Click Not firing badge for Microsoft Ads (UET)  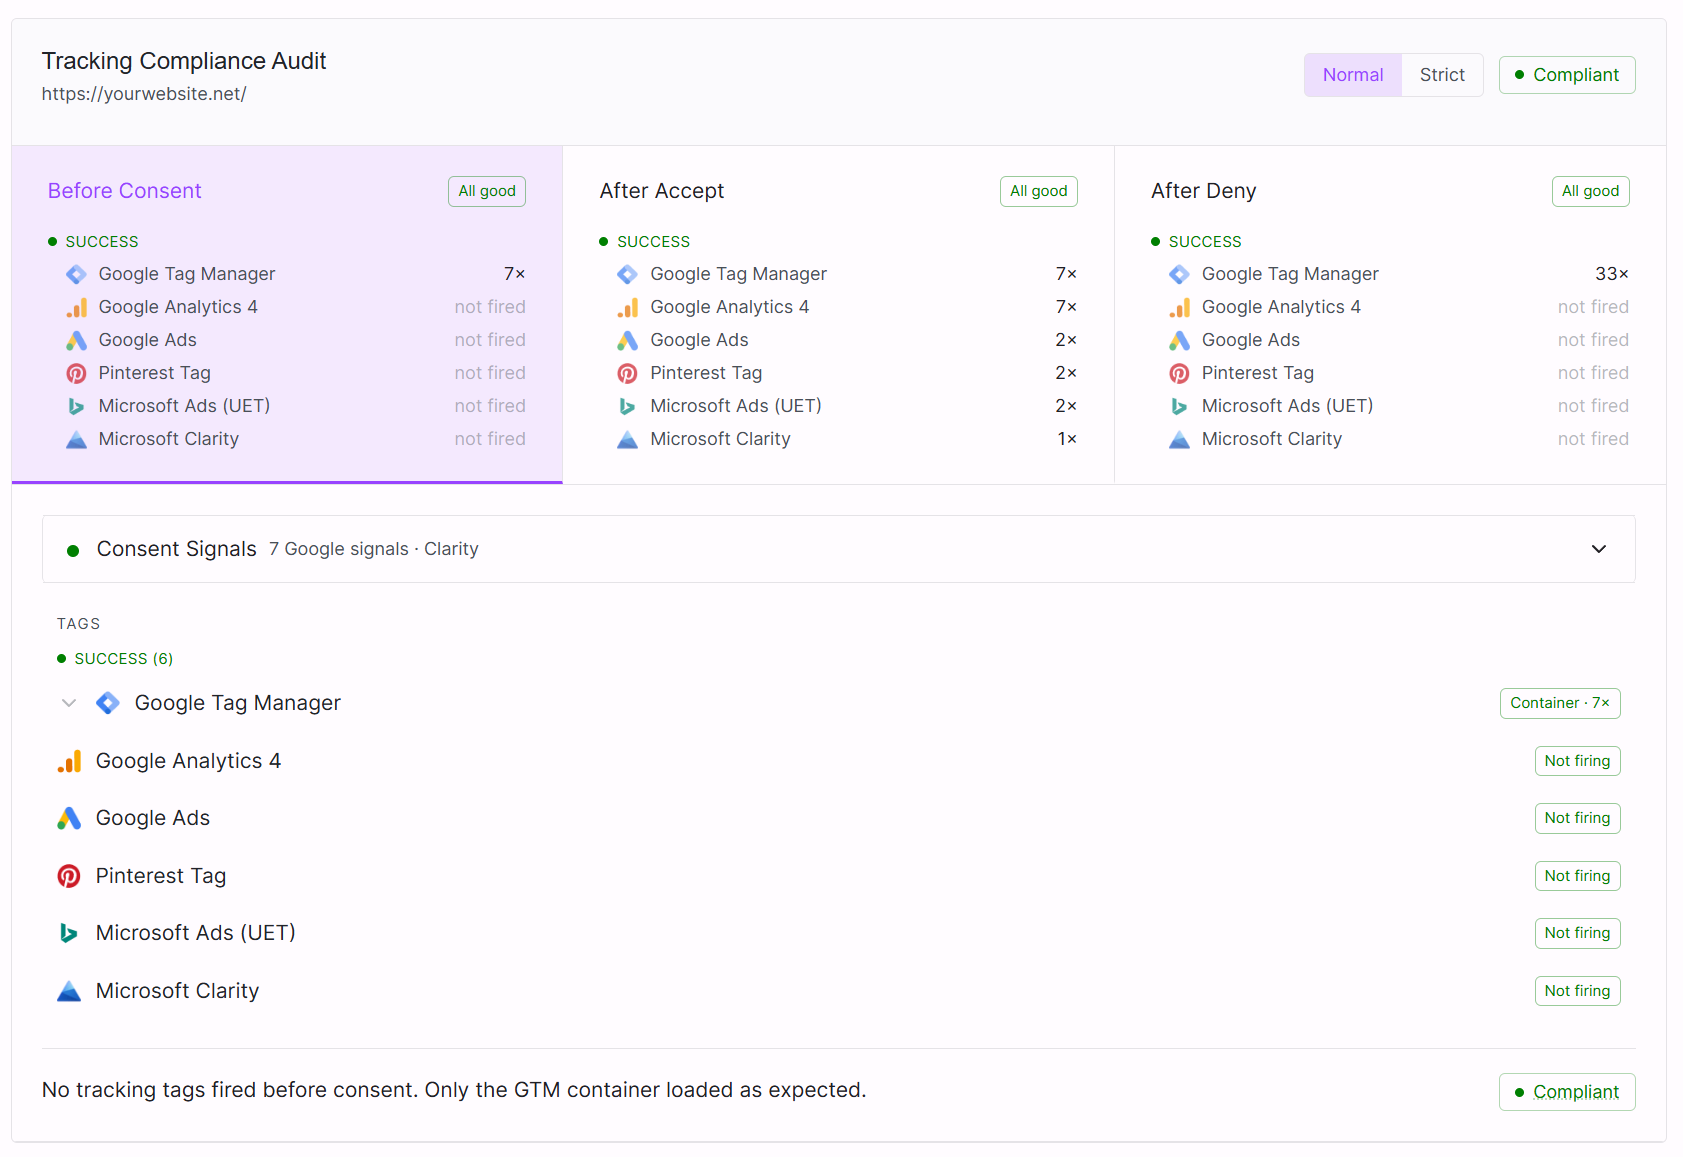1578,933
